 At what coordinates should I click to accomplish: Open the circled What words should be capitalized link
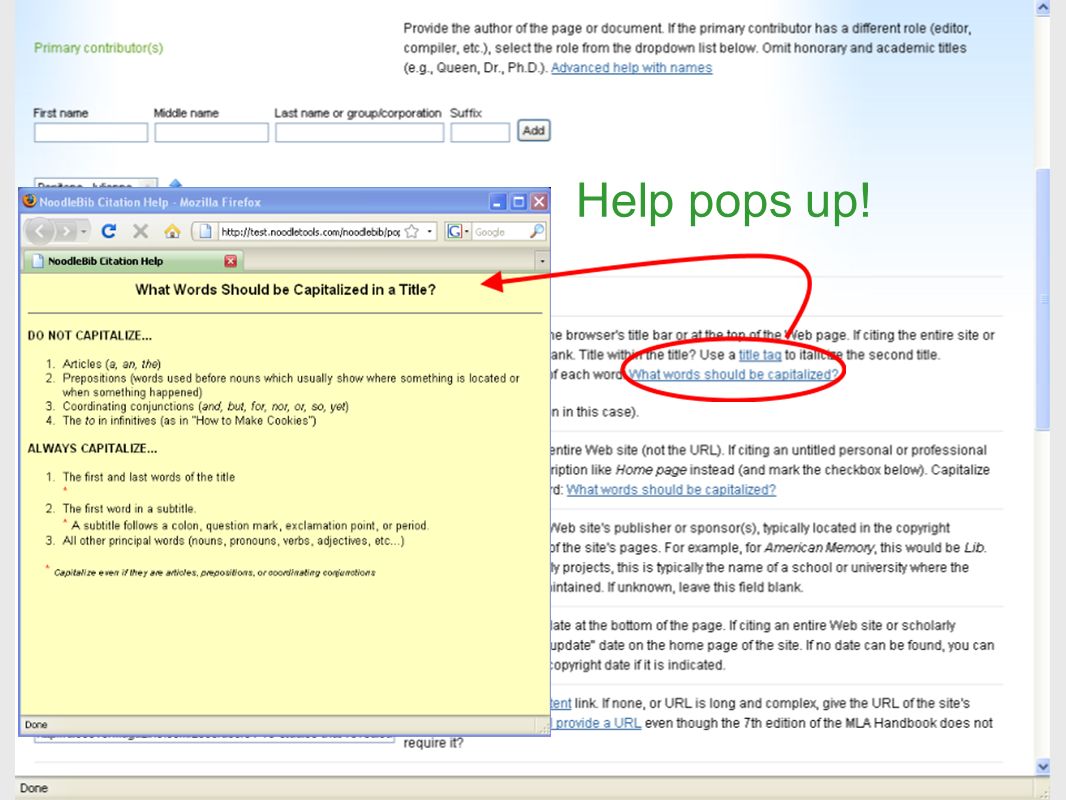coord(734,375)
